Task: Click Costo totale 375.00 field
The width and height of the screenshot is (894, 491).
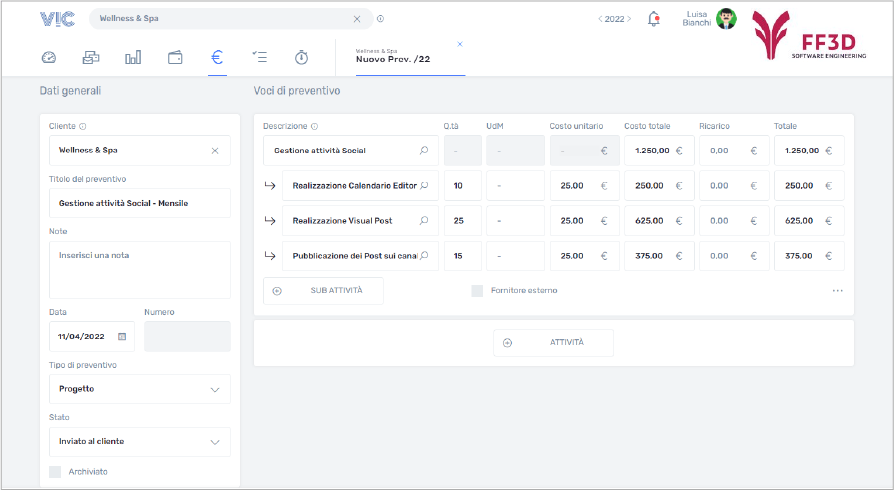Action: [x=659, y=255]
